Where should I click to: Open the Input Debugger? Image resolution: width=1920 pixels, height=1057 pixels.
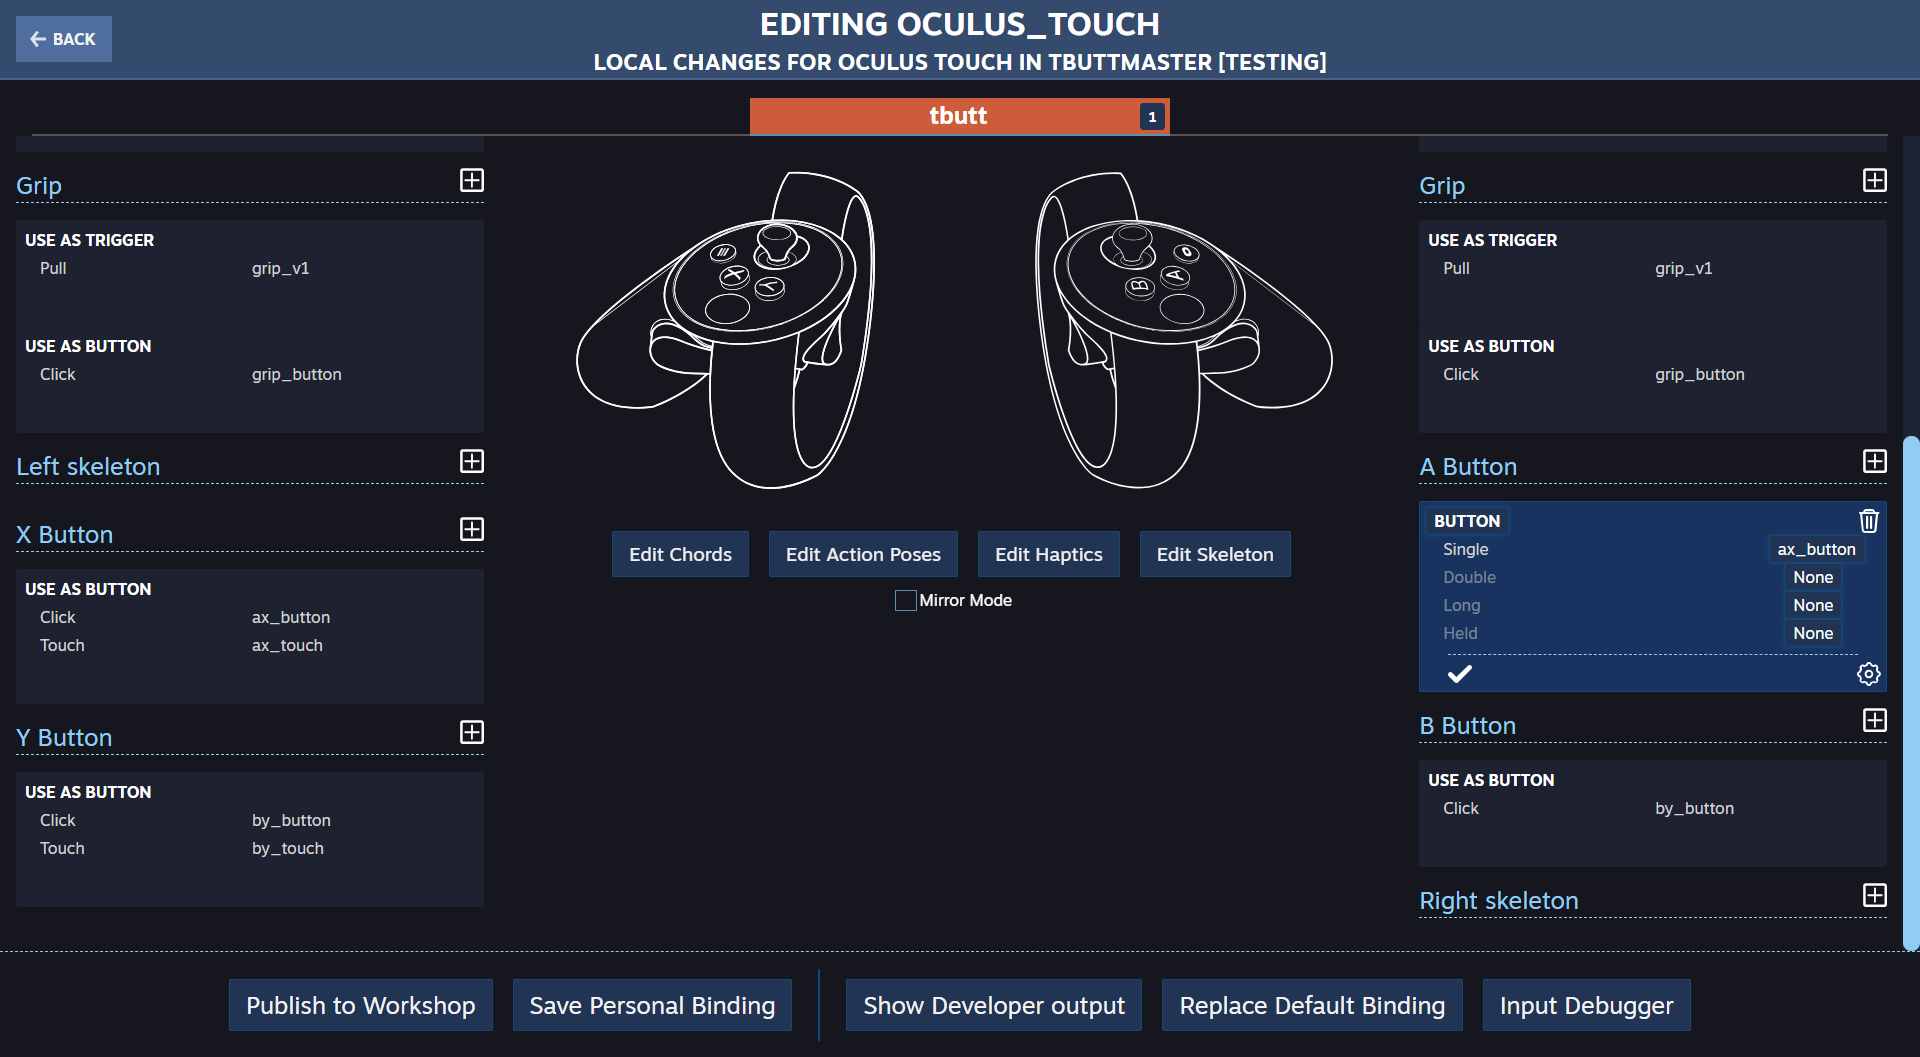1586,1005
